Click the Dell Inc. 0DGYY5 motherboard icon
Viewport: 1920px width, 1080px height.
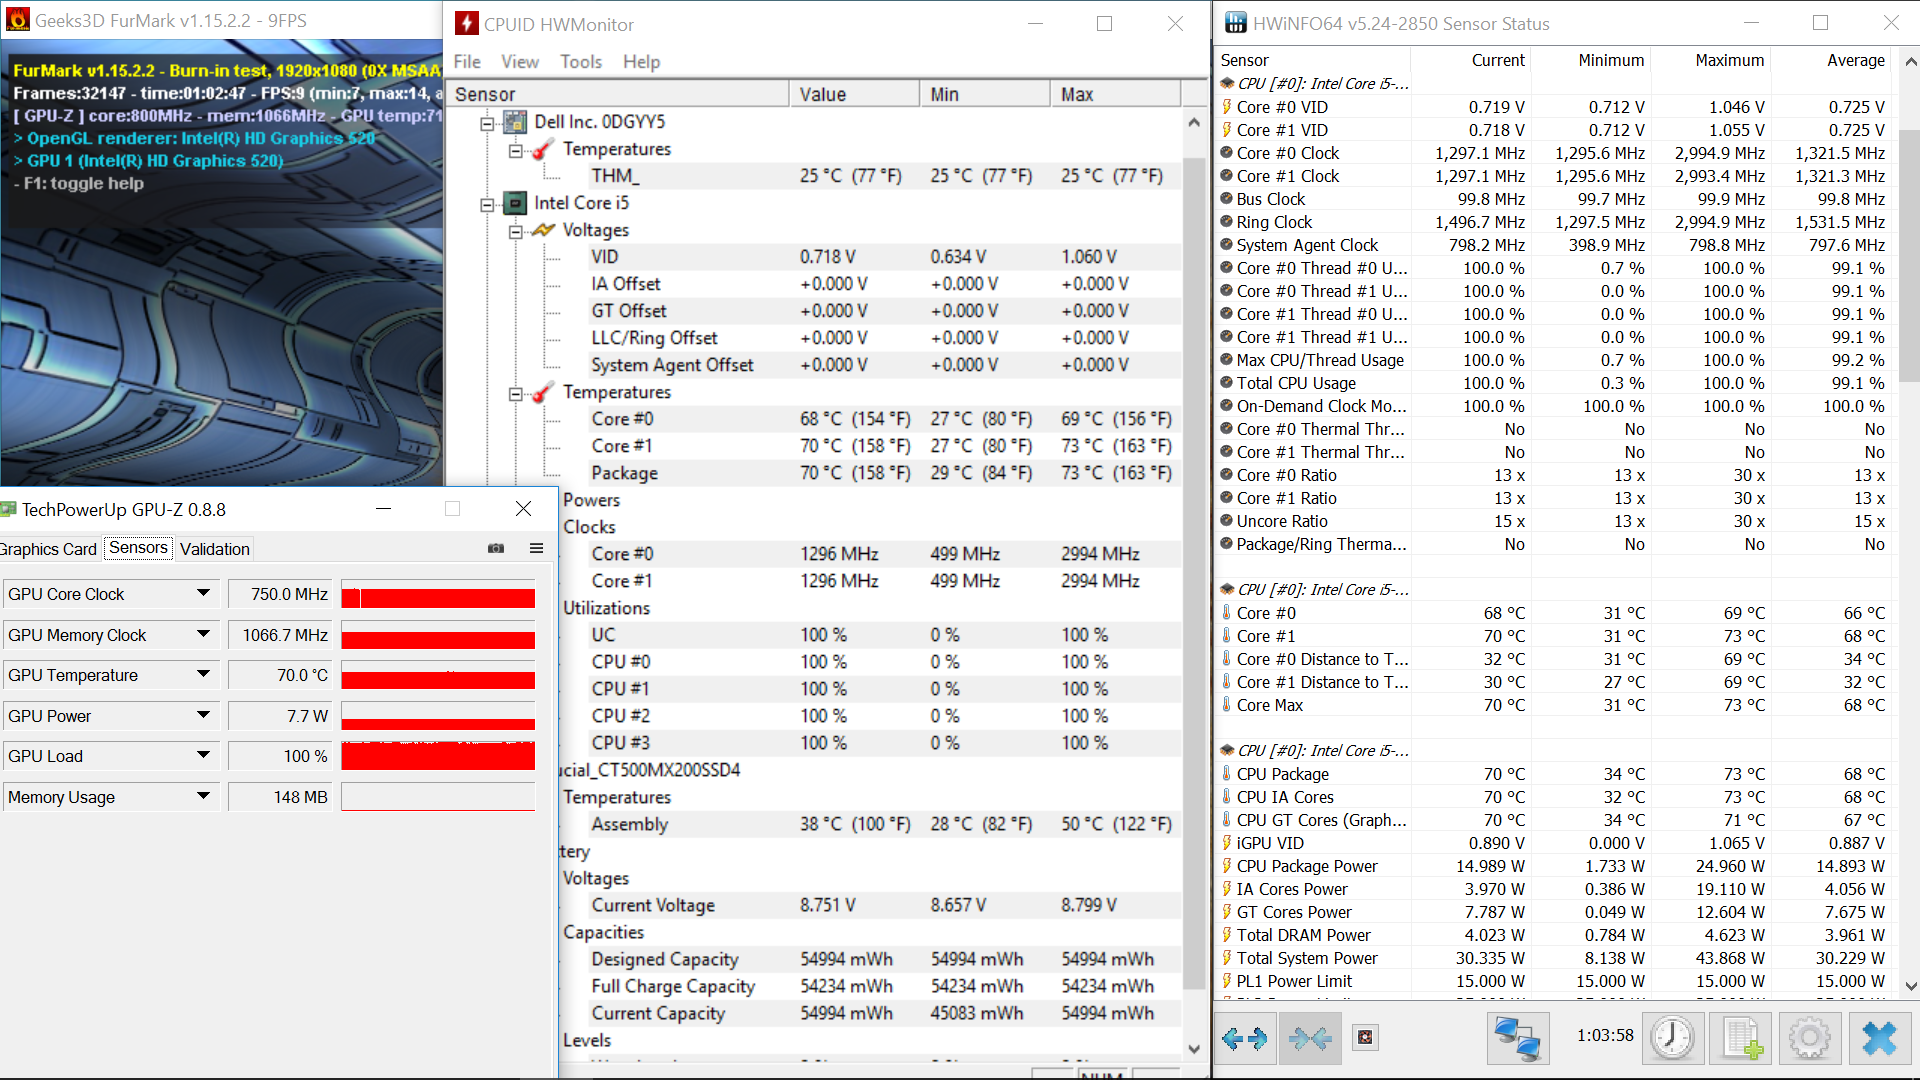click(x=515, y=122)
